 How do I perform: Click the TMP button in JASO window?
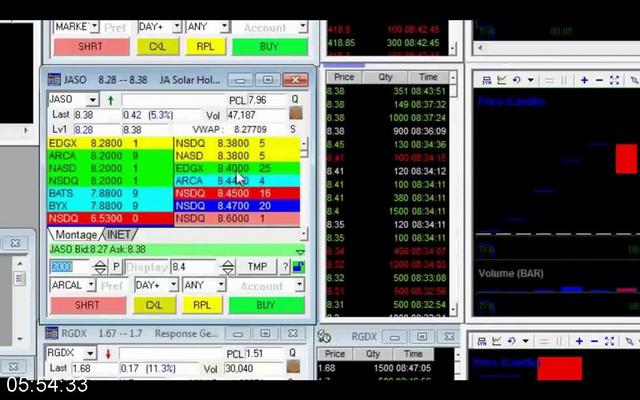(257, 267)
